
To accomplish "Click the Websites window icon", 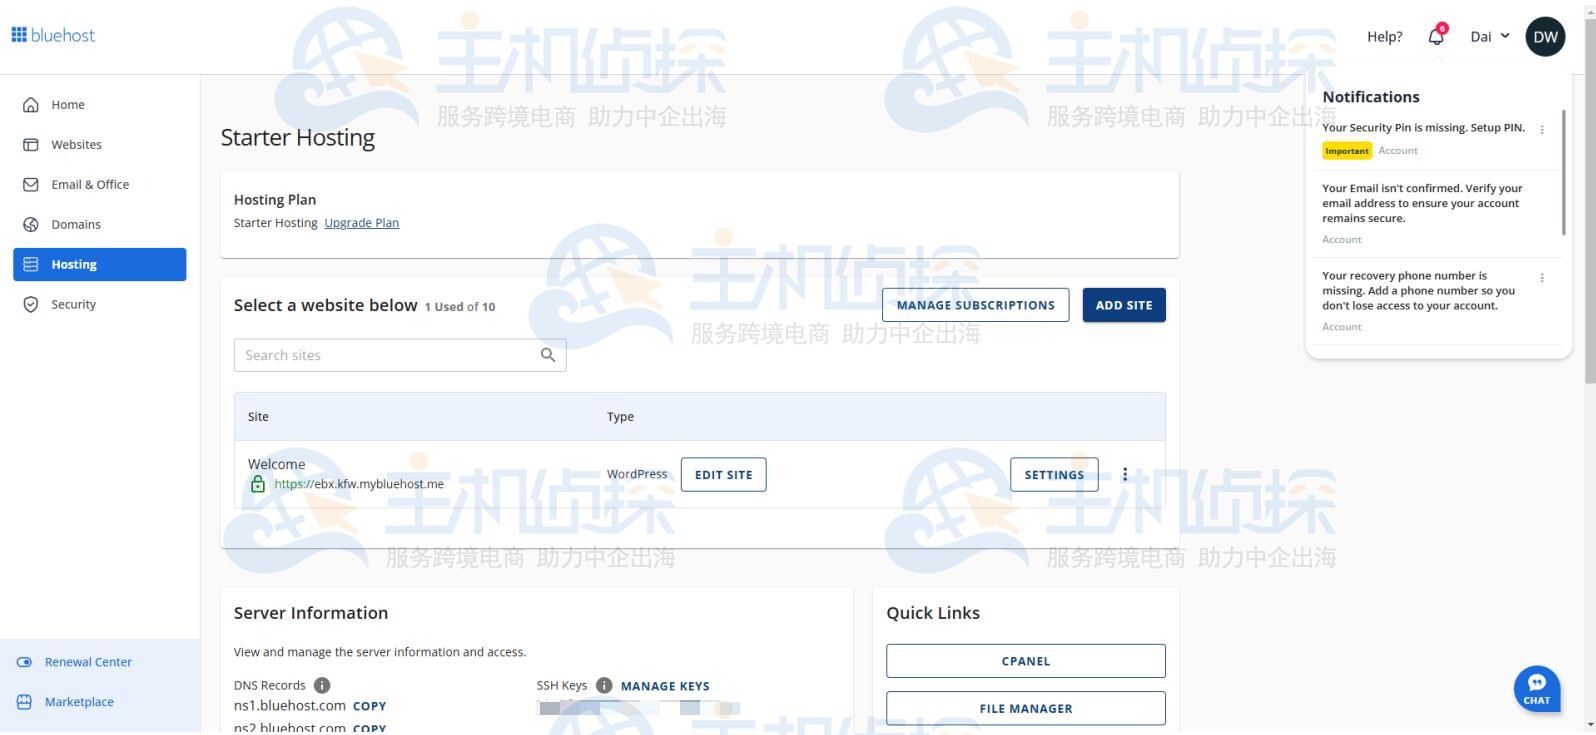I will [x=31, y=144].
